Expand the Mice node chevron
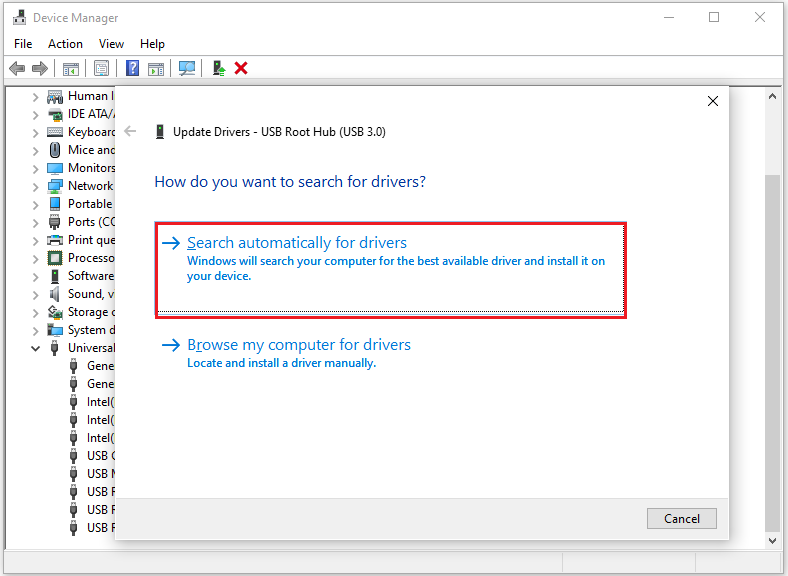This screenshot has width=788, height=576. 35,150
